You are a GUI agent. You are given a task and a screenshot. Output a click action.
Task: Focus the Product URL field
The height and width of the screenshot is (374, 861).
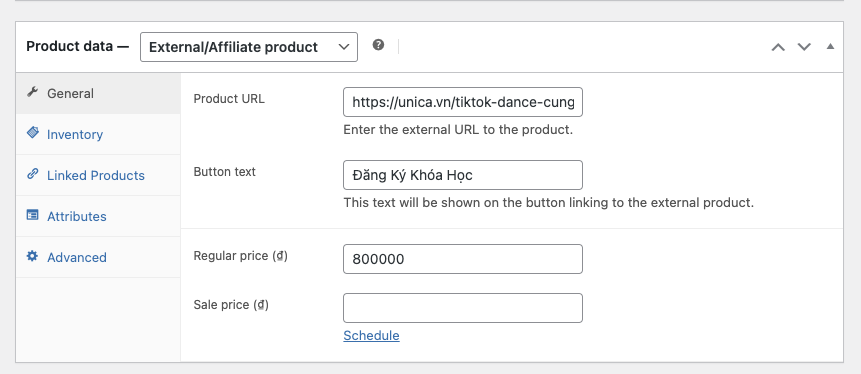coord(463,102)
